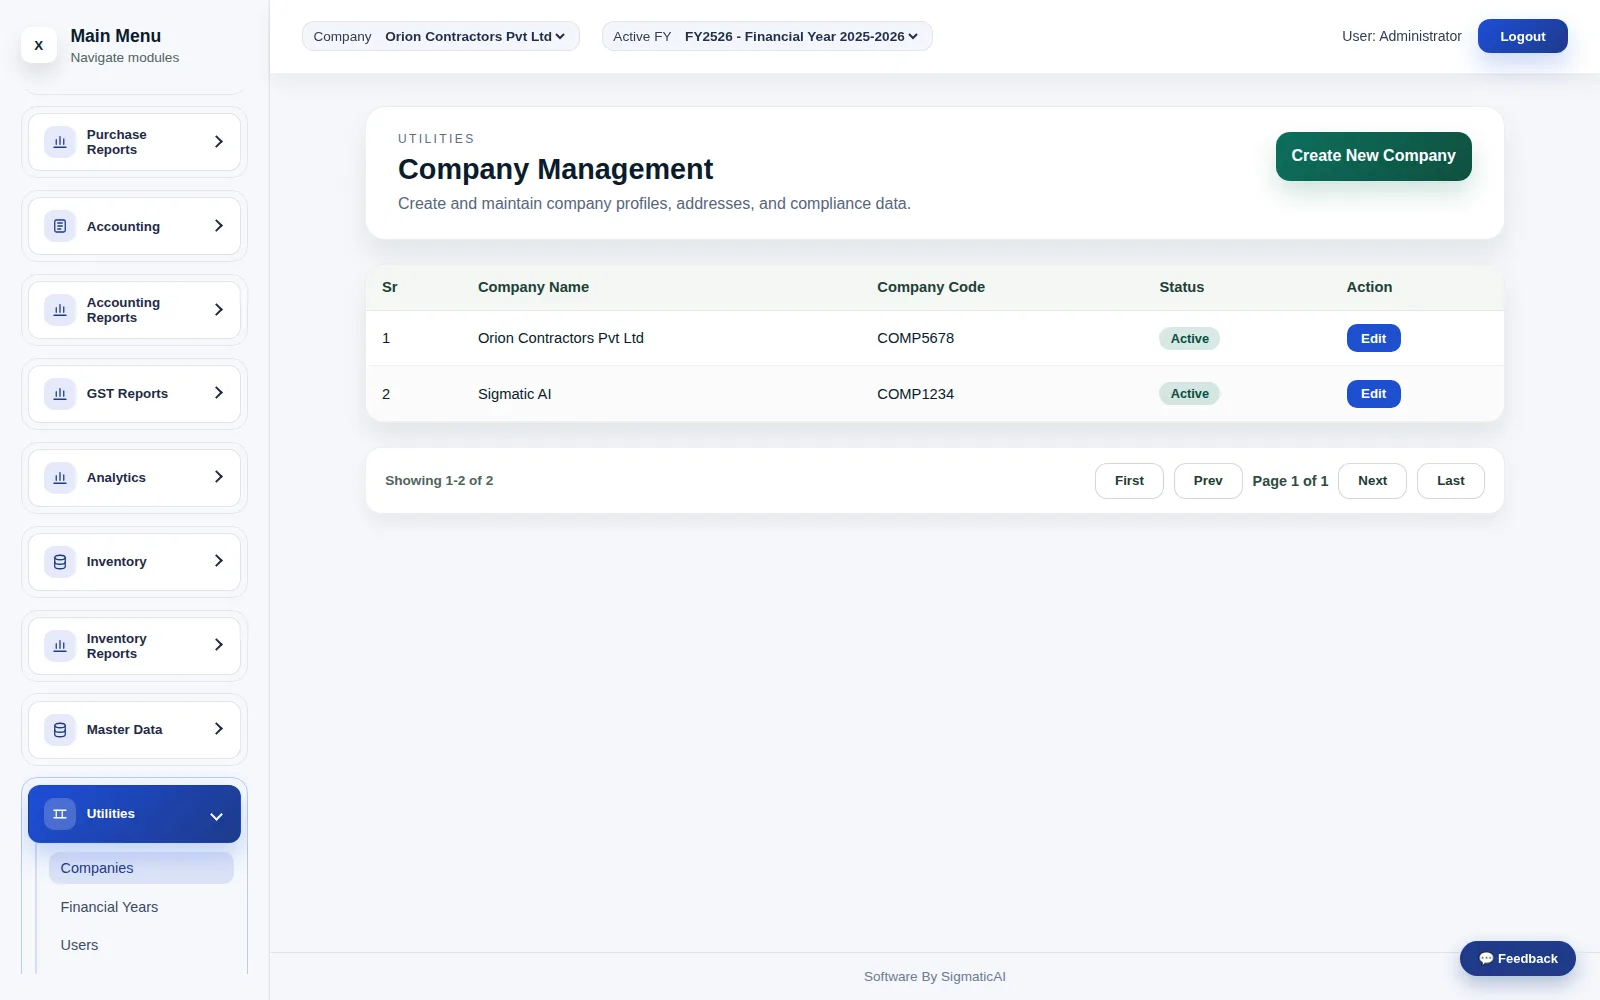Click the Analytics chart icon
1600x1000 pixels.
[60, 478]
